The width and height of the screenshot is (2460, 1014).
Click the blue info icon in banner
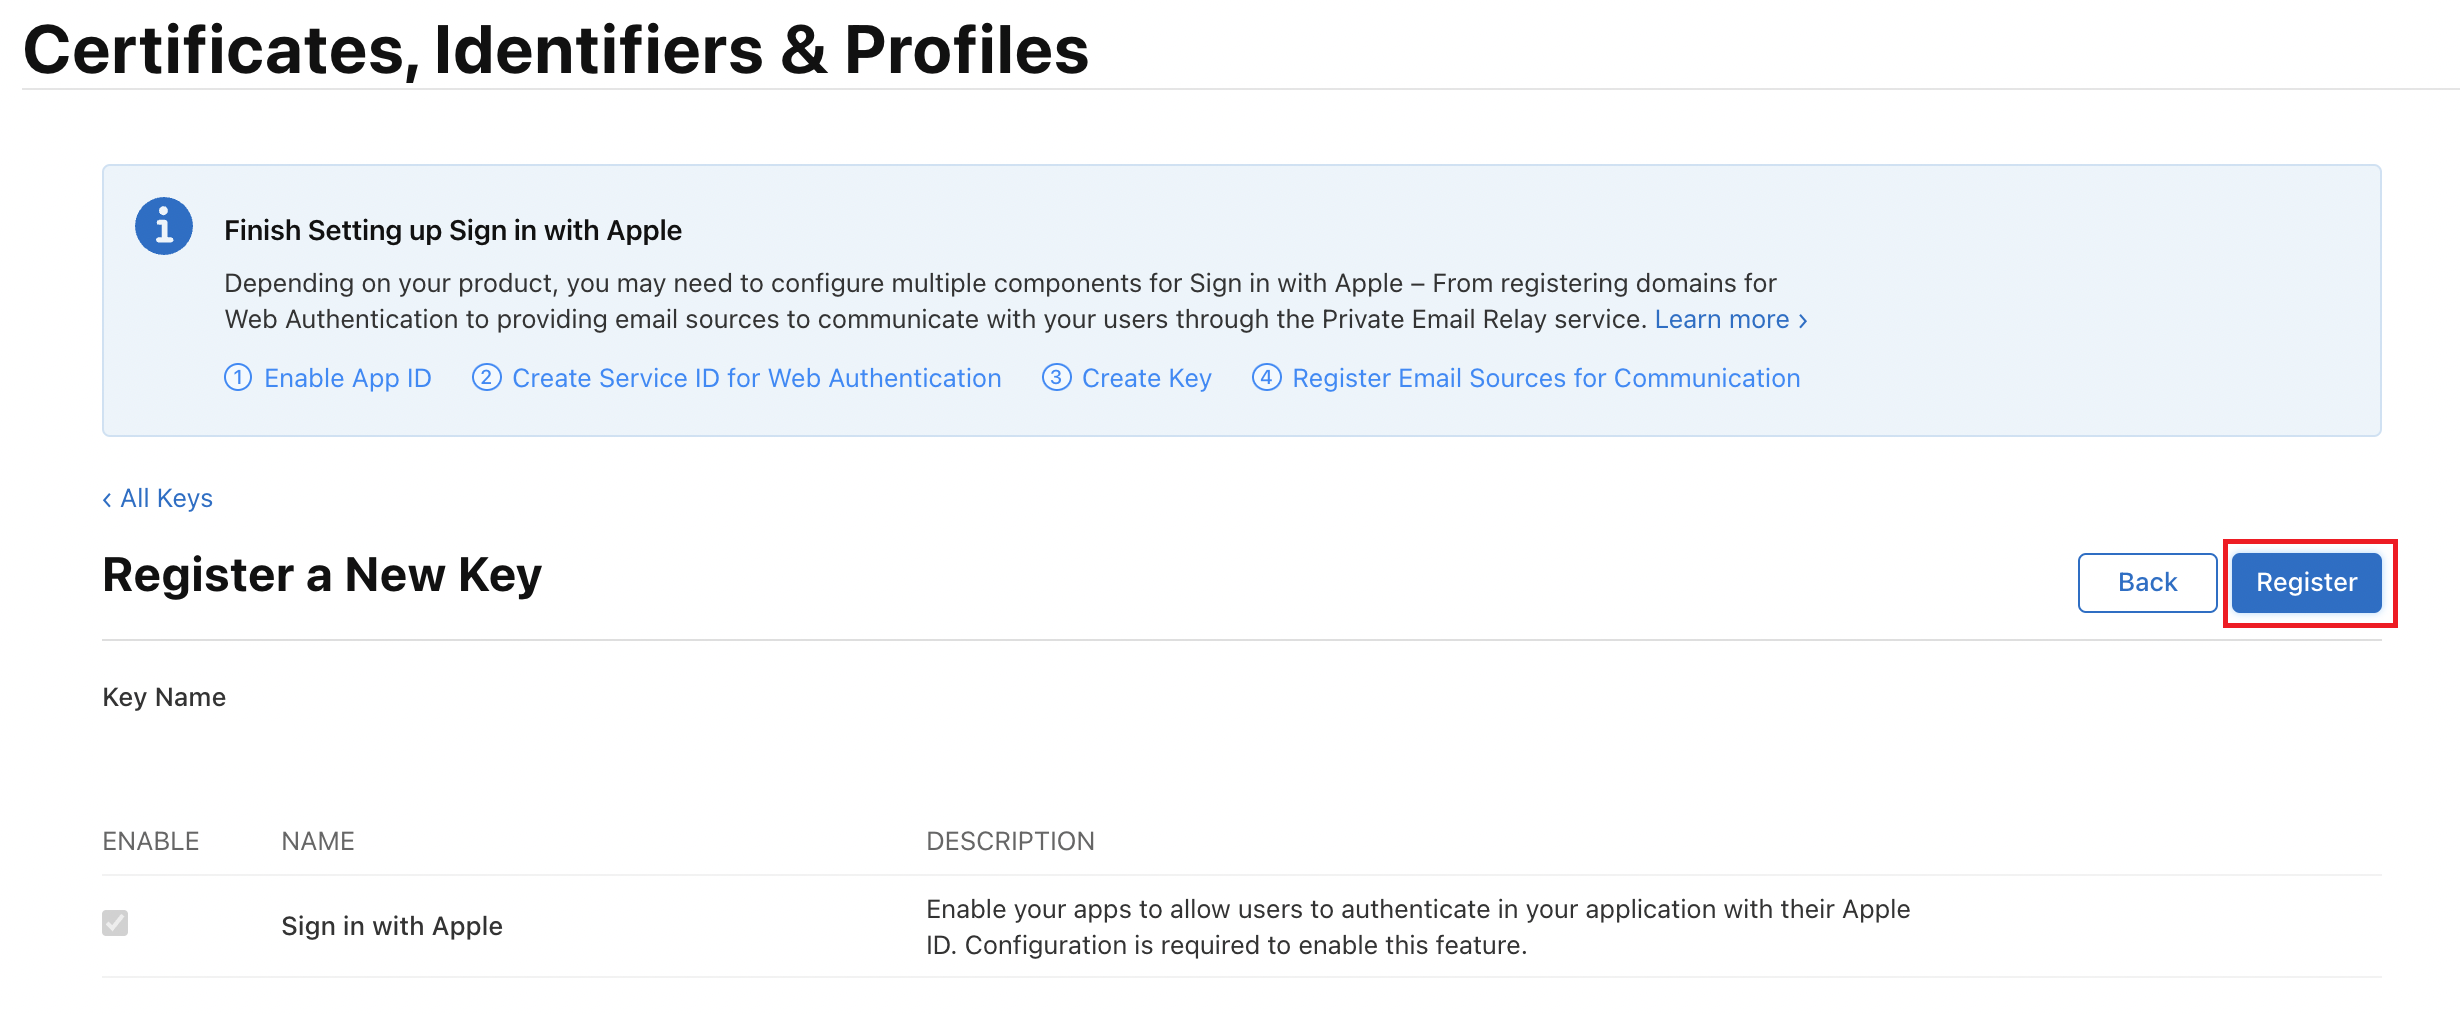(164, 226)
